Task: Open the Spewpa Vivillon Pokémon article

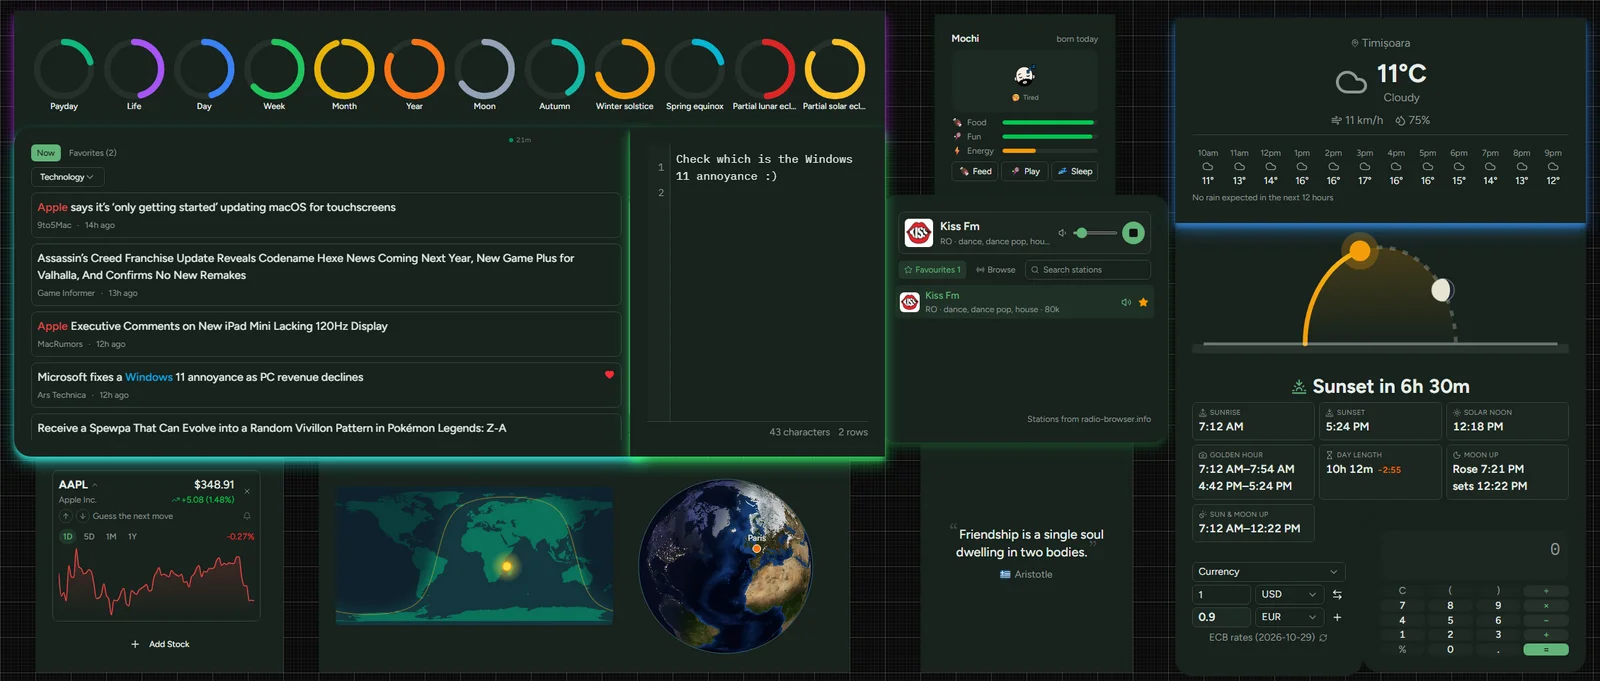Action: click(x=326, y=428)
